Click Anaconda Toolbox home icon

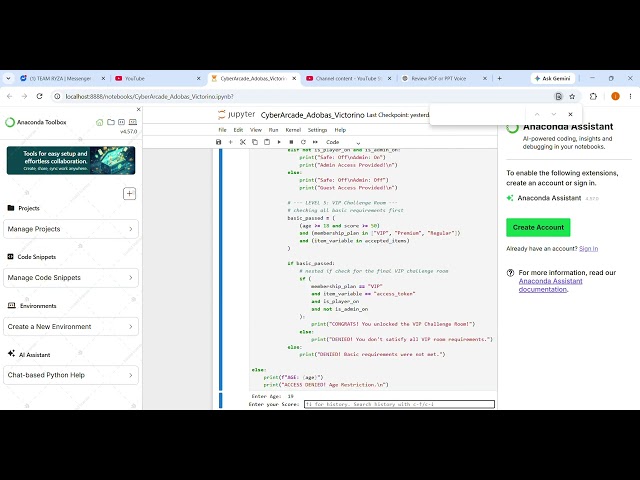coord(99,122)
